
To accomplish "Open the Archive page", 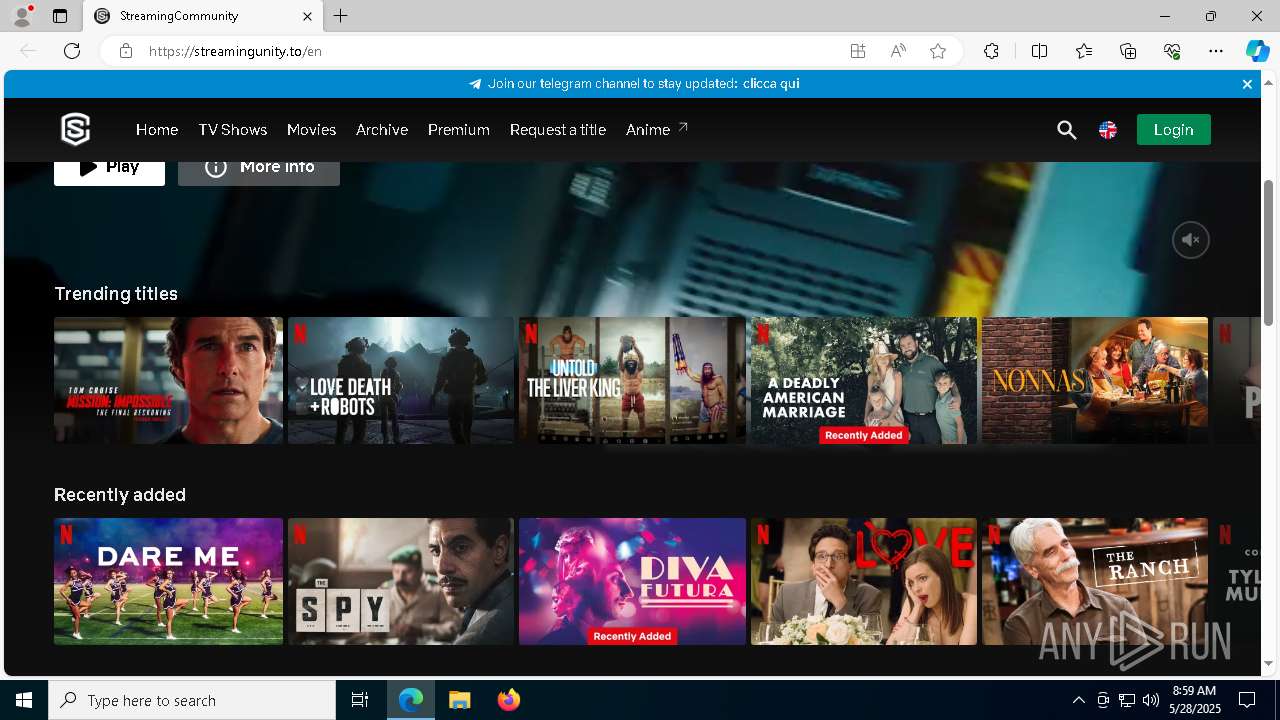I will 382,130.
